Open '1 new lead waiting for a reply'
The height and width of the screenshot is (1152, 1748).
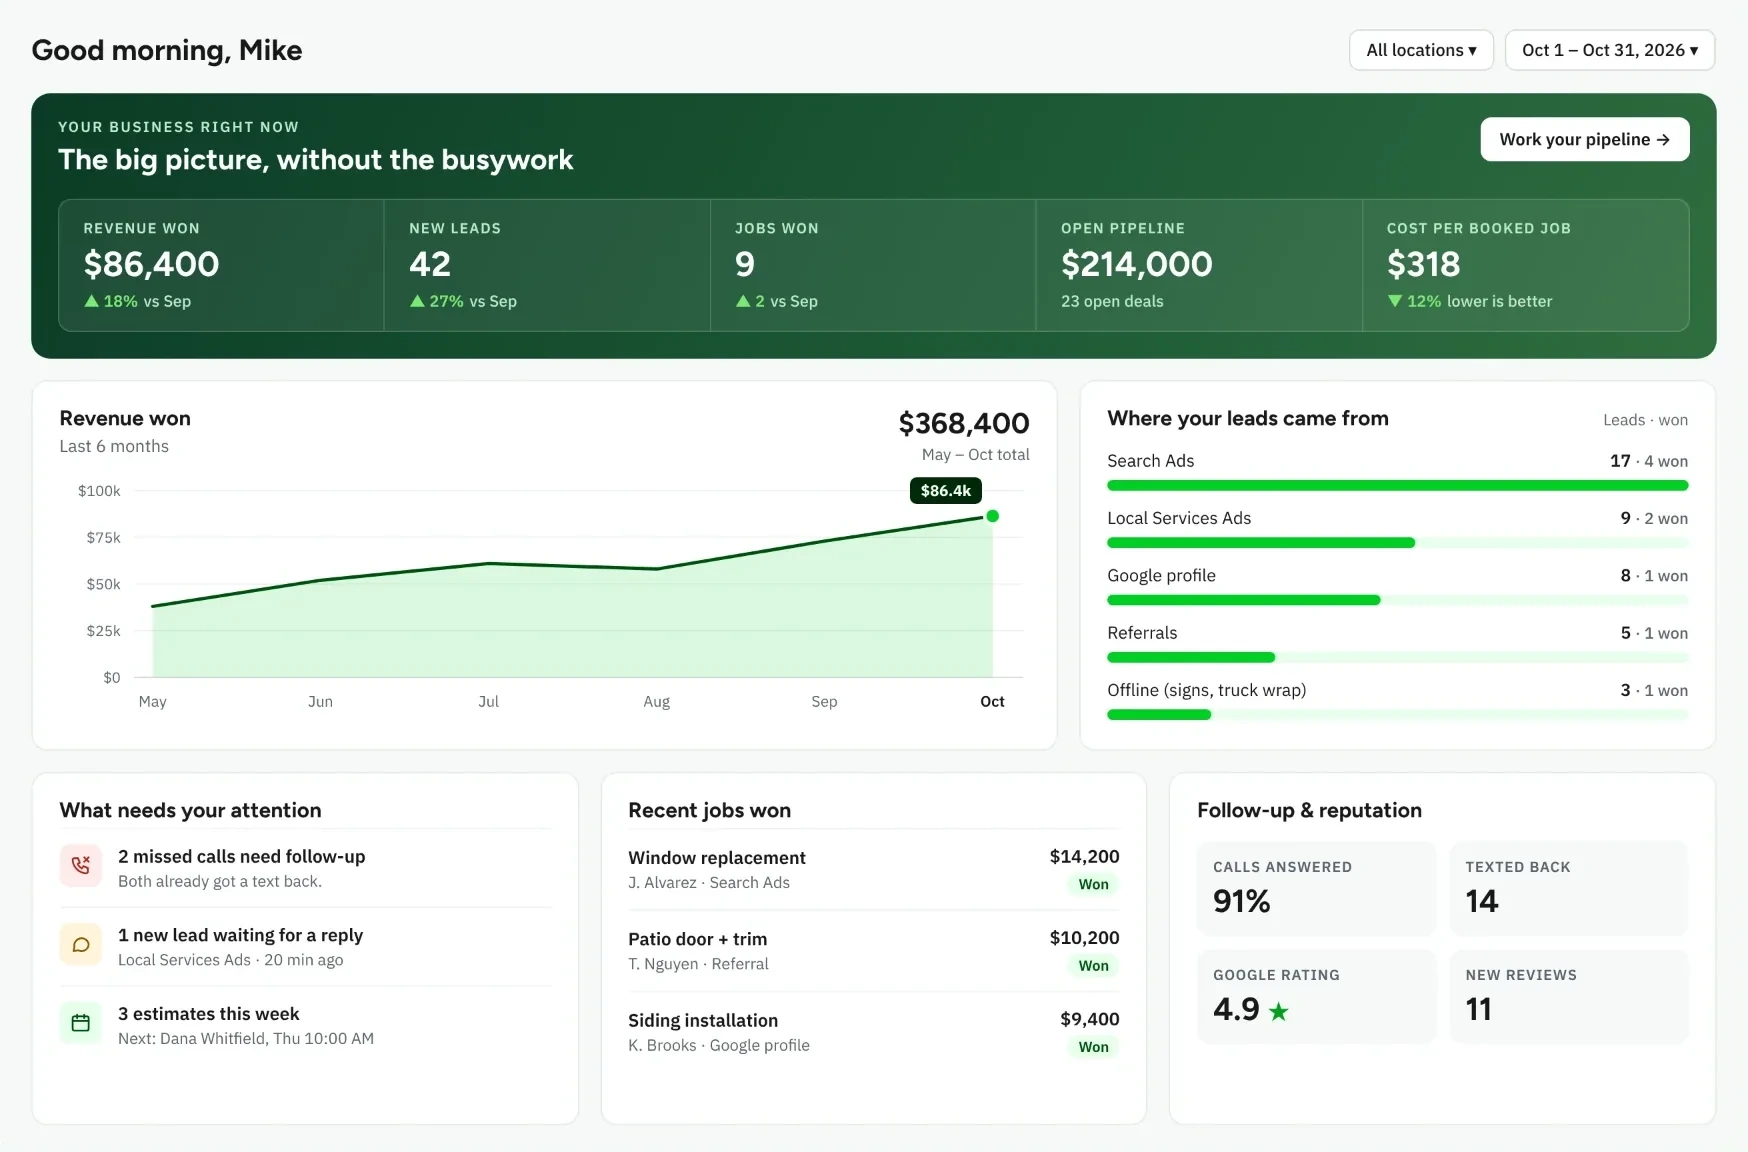tap(305, 946)
